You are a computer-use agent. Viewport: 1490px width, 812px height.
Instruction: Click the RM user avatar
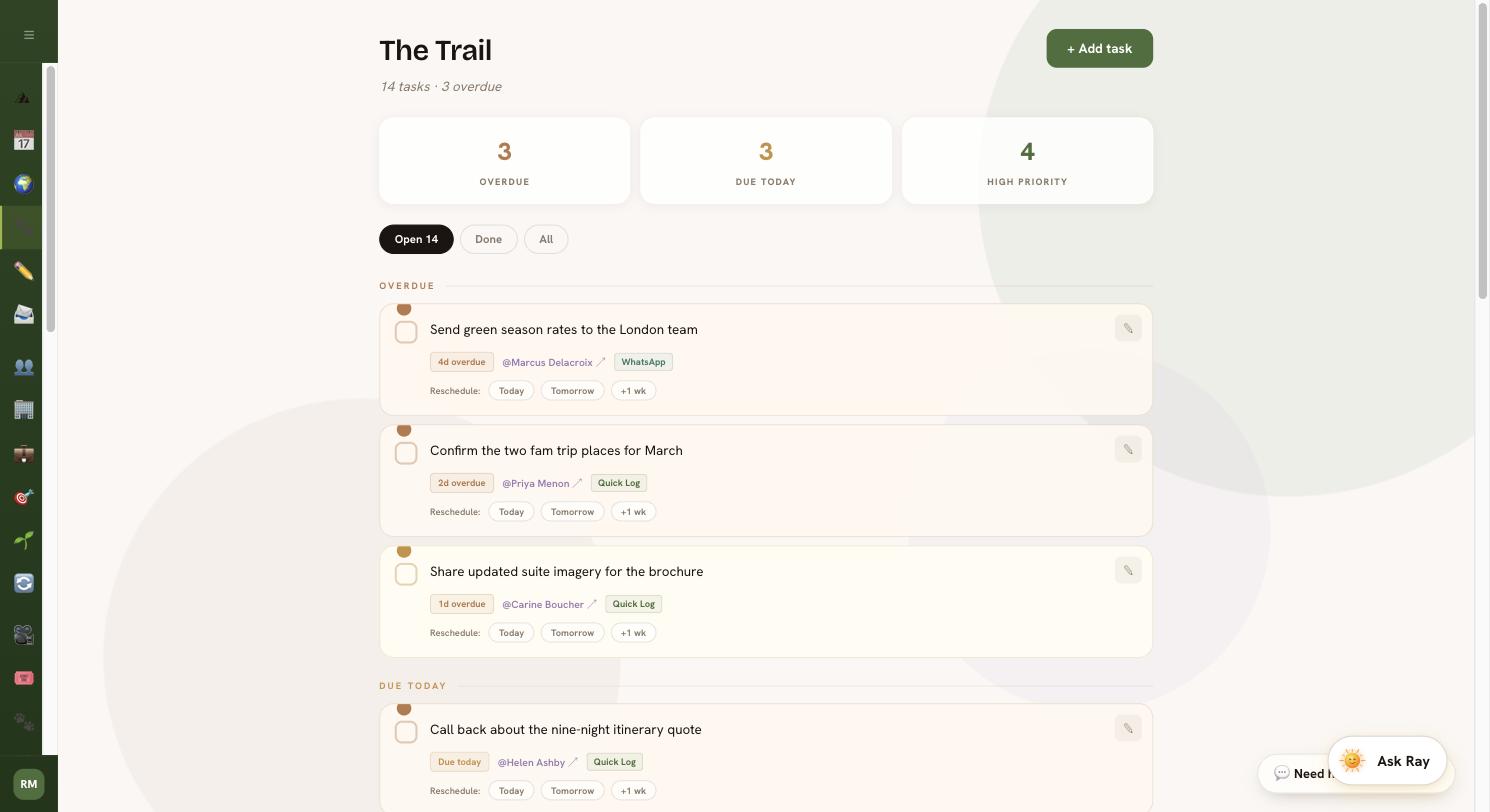29,784
